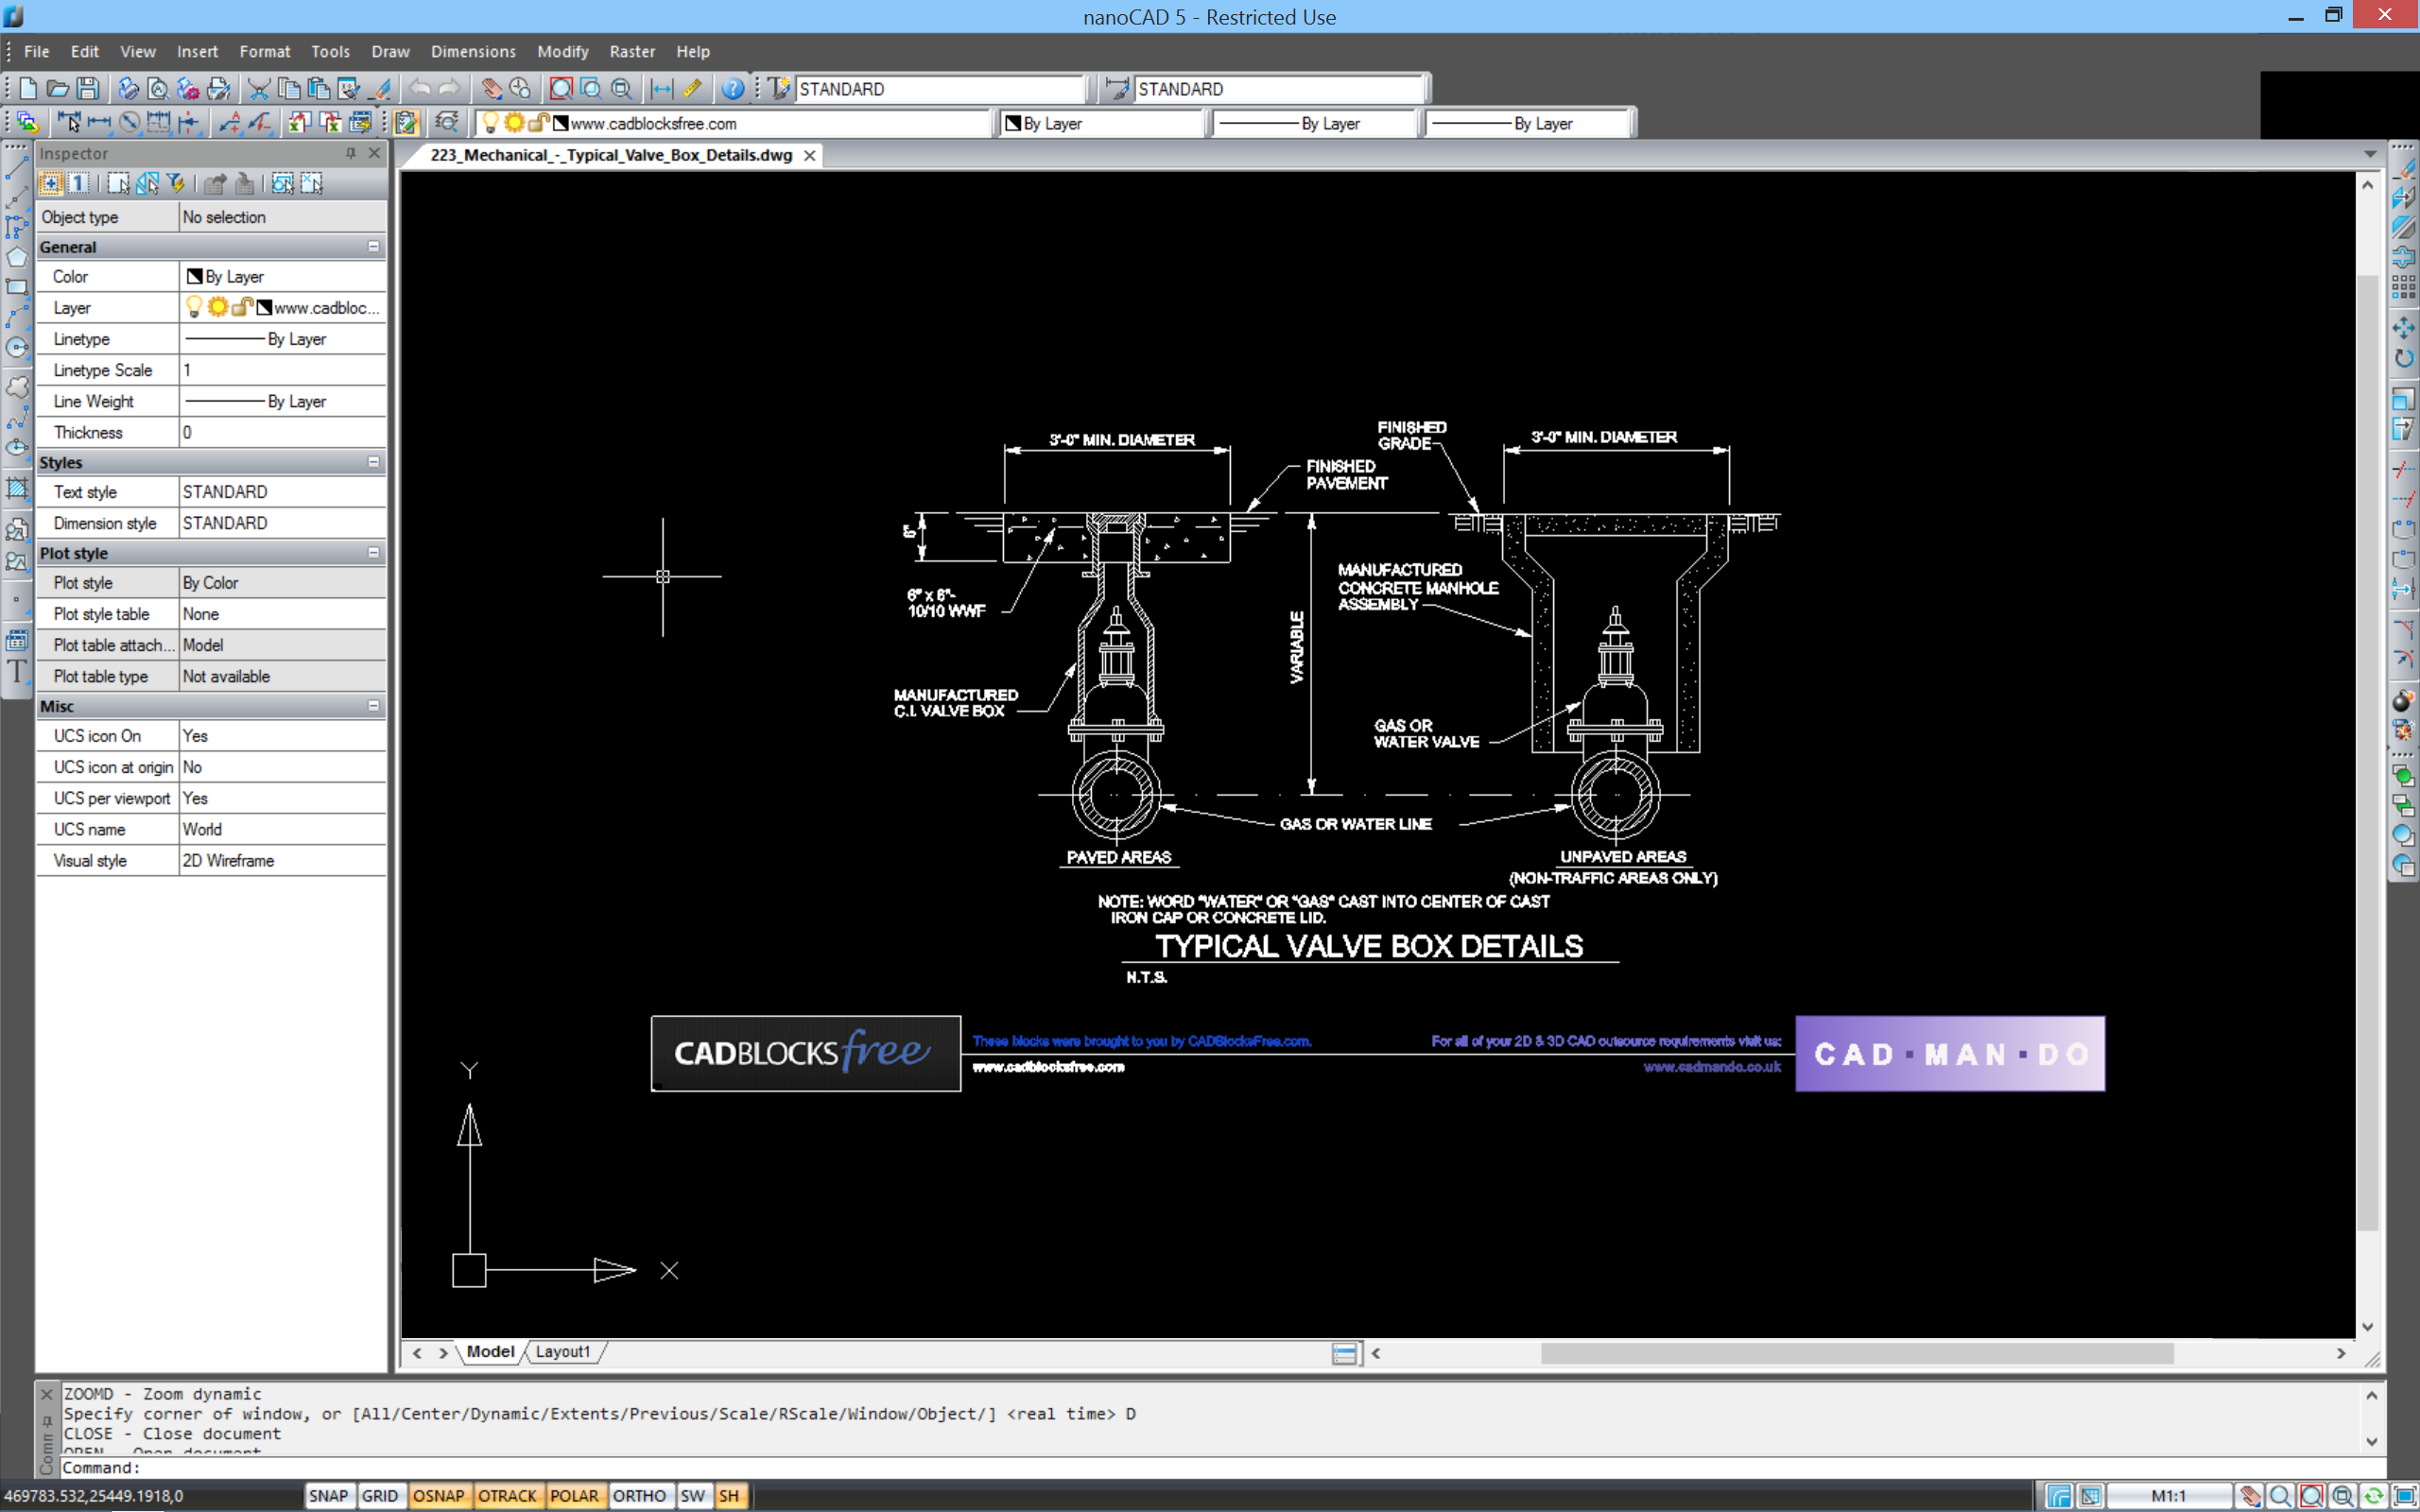Image resolution: width=2420 pixels, height=1512 pixels.
Task: Click the Match Properties brush icon
Action: pos(381,88)
